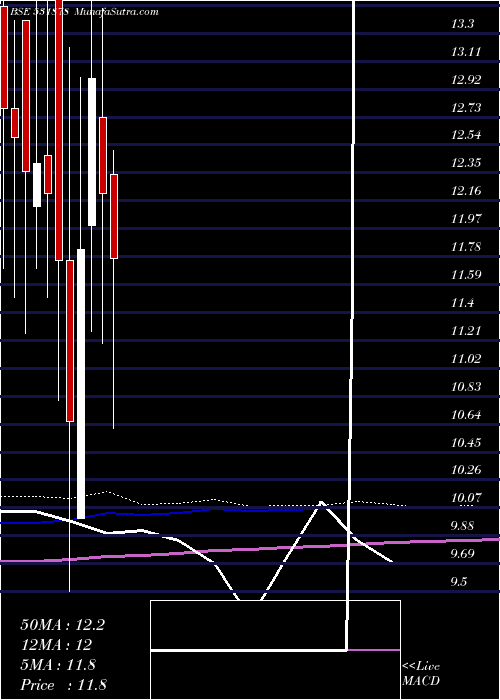The height and width of the screenshot is (700, 500).
Task: Click the 11.4 price axis label
Action: tap(462, 303)
